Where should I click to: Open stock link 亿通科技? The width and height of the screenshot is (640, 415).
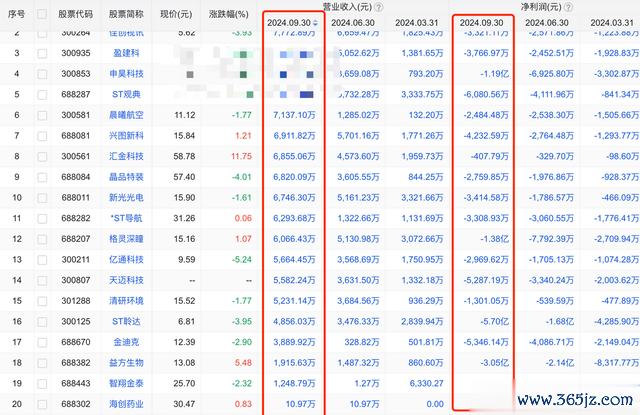126,260
